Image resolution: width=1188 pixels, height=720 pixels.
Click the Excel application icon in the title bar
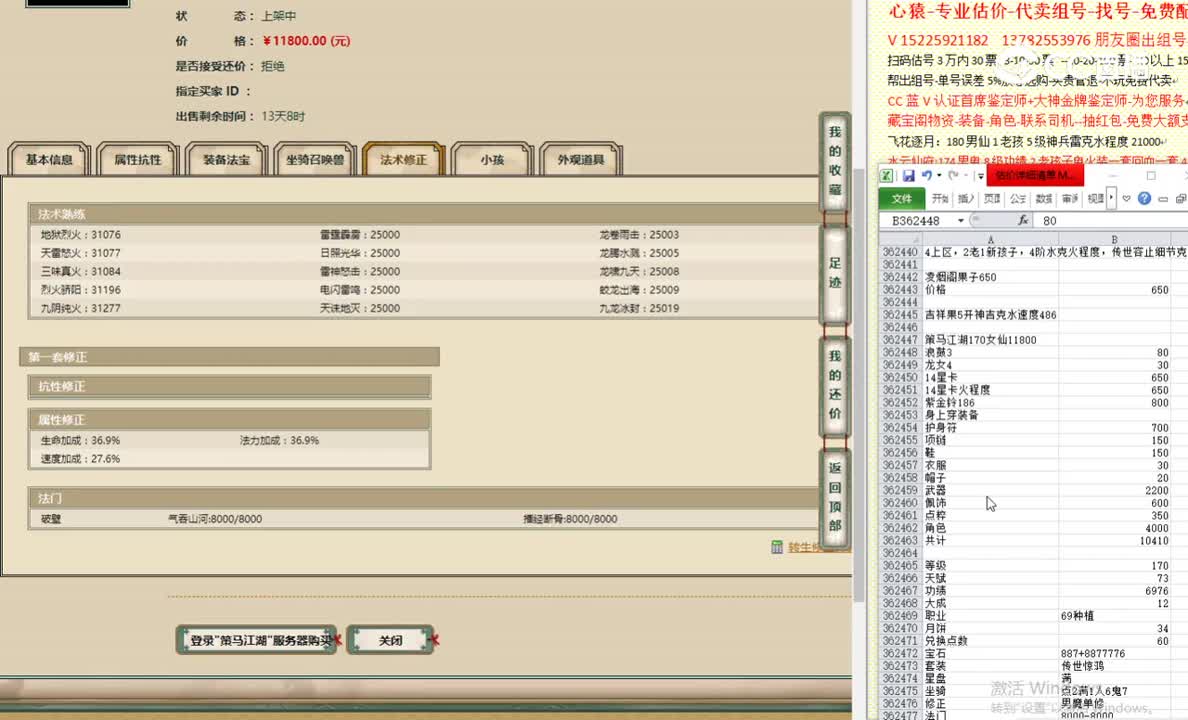tap(887, 175)
